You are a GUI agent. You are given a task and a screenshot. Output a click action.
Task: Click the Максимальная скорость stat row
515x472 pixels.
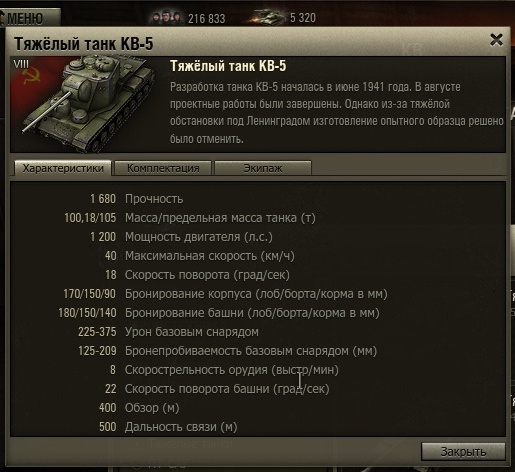pyautogui.click(x=200, y=256)
